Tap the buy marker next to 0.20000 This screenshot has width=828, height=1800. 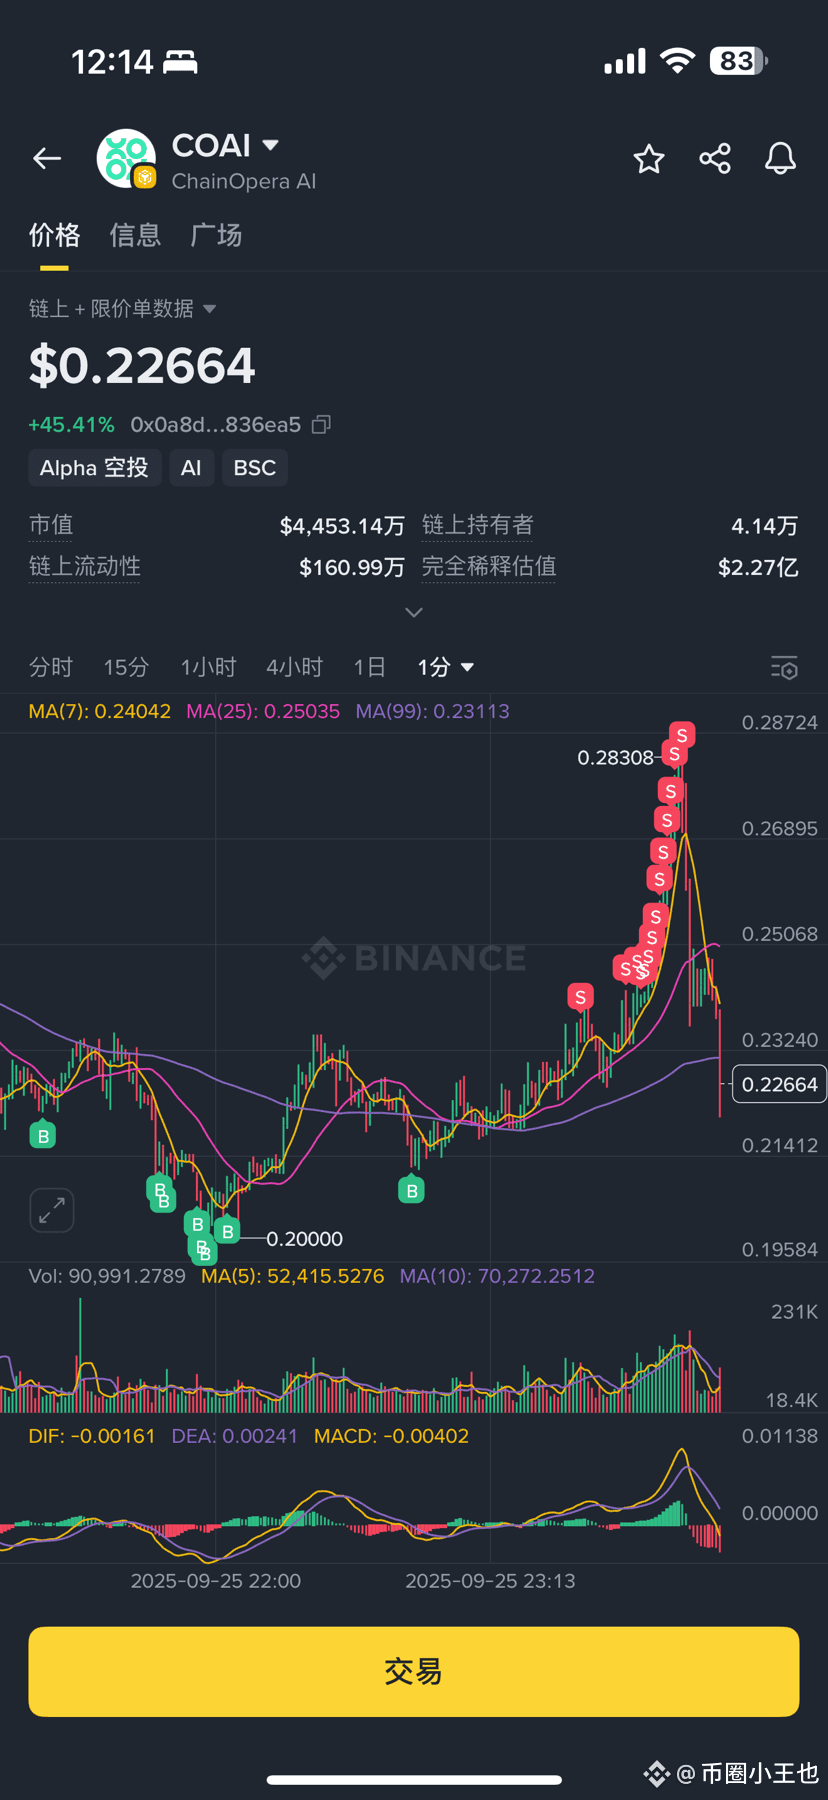coord(228,1231)
